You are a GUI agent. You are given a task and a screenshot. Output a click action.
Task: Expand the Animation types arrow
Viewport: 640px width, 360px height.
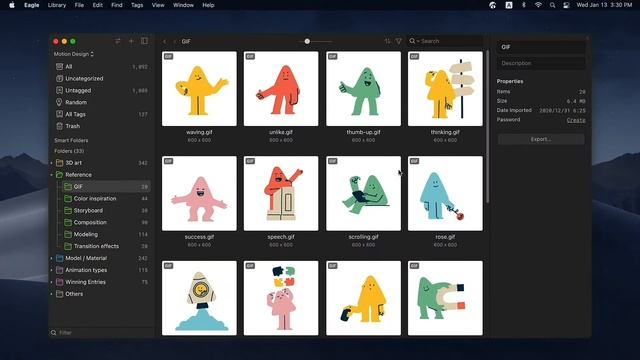click(51, 270)
